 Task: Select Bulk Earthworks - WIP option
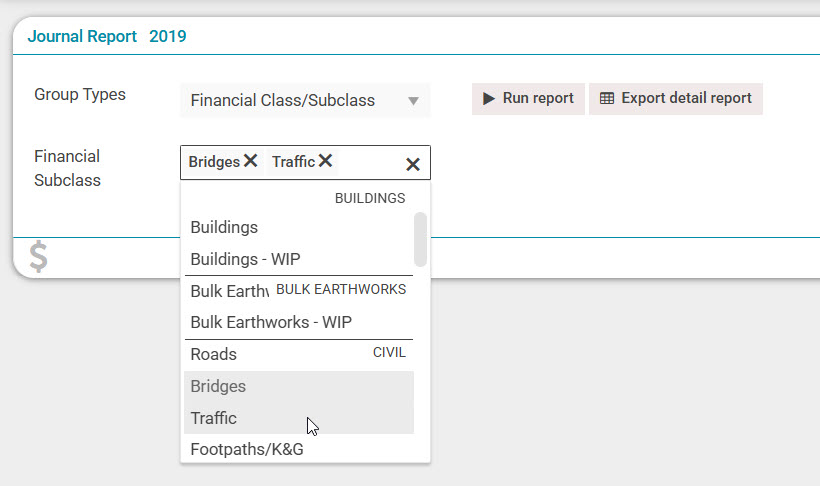click(x=270, y=322)
